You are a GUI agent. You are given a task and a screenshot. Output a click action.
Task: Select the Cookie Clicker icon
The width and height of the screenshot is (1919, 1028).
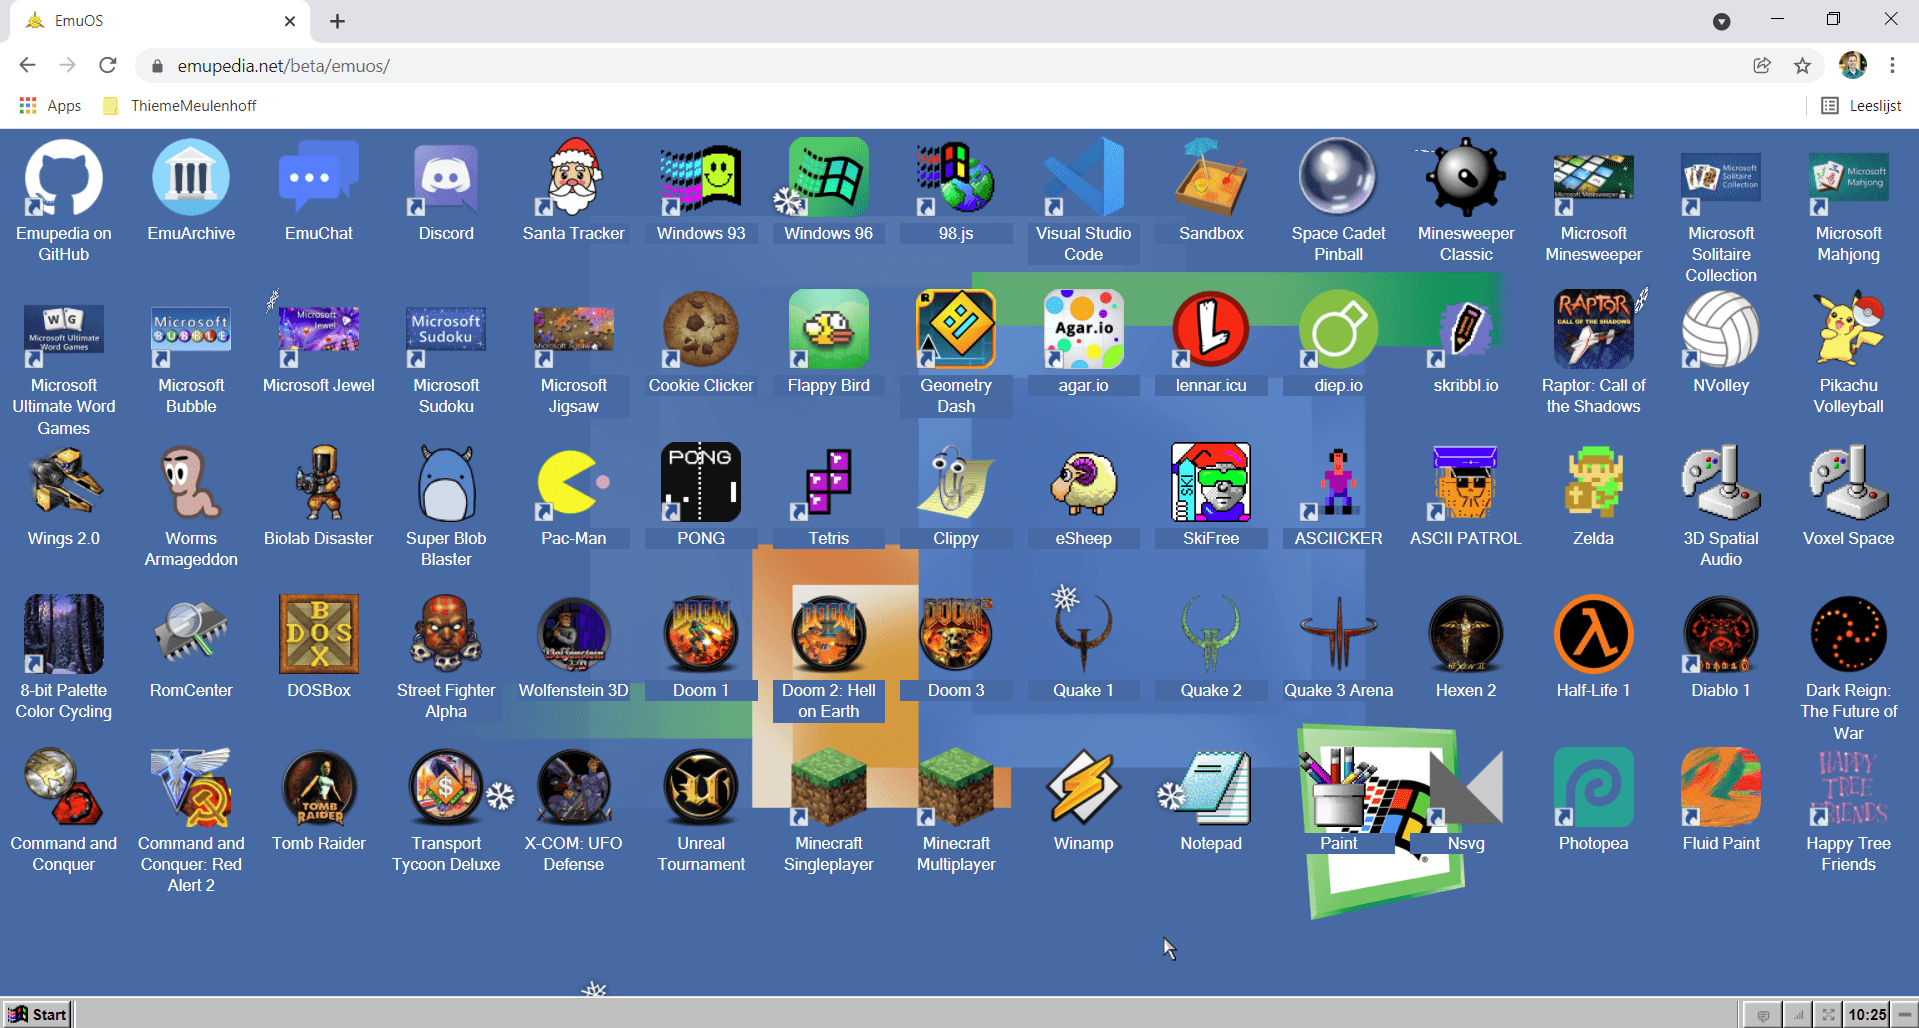tap(701, 330)
